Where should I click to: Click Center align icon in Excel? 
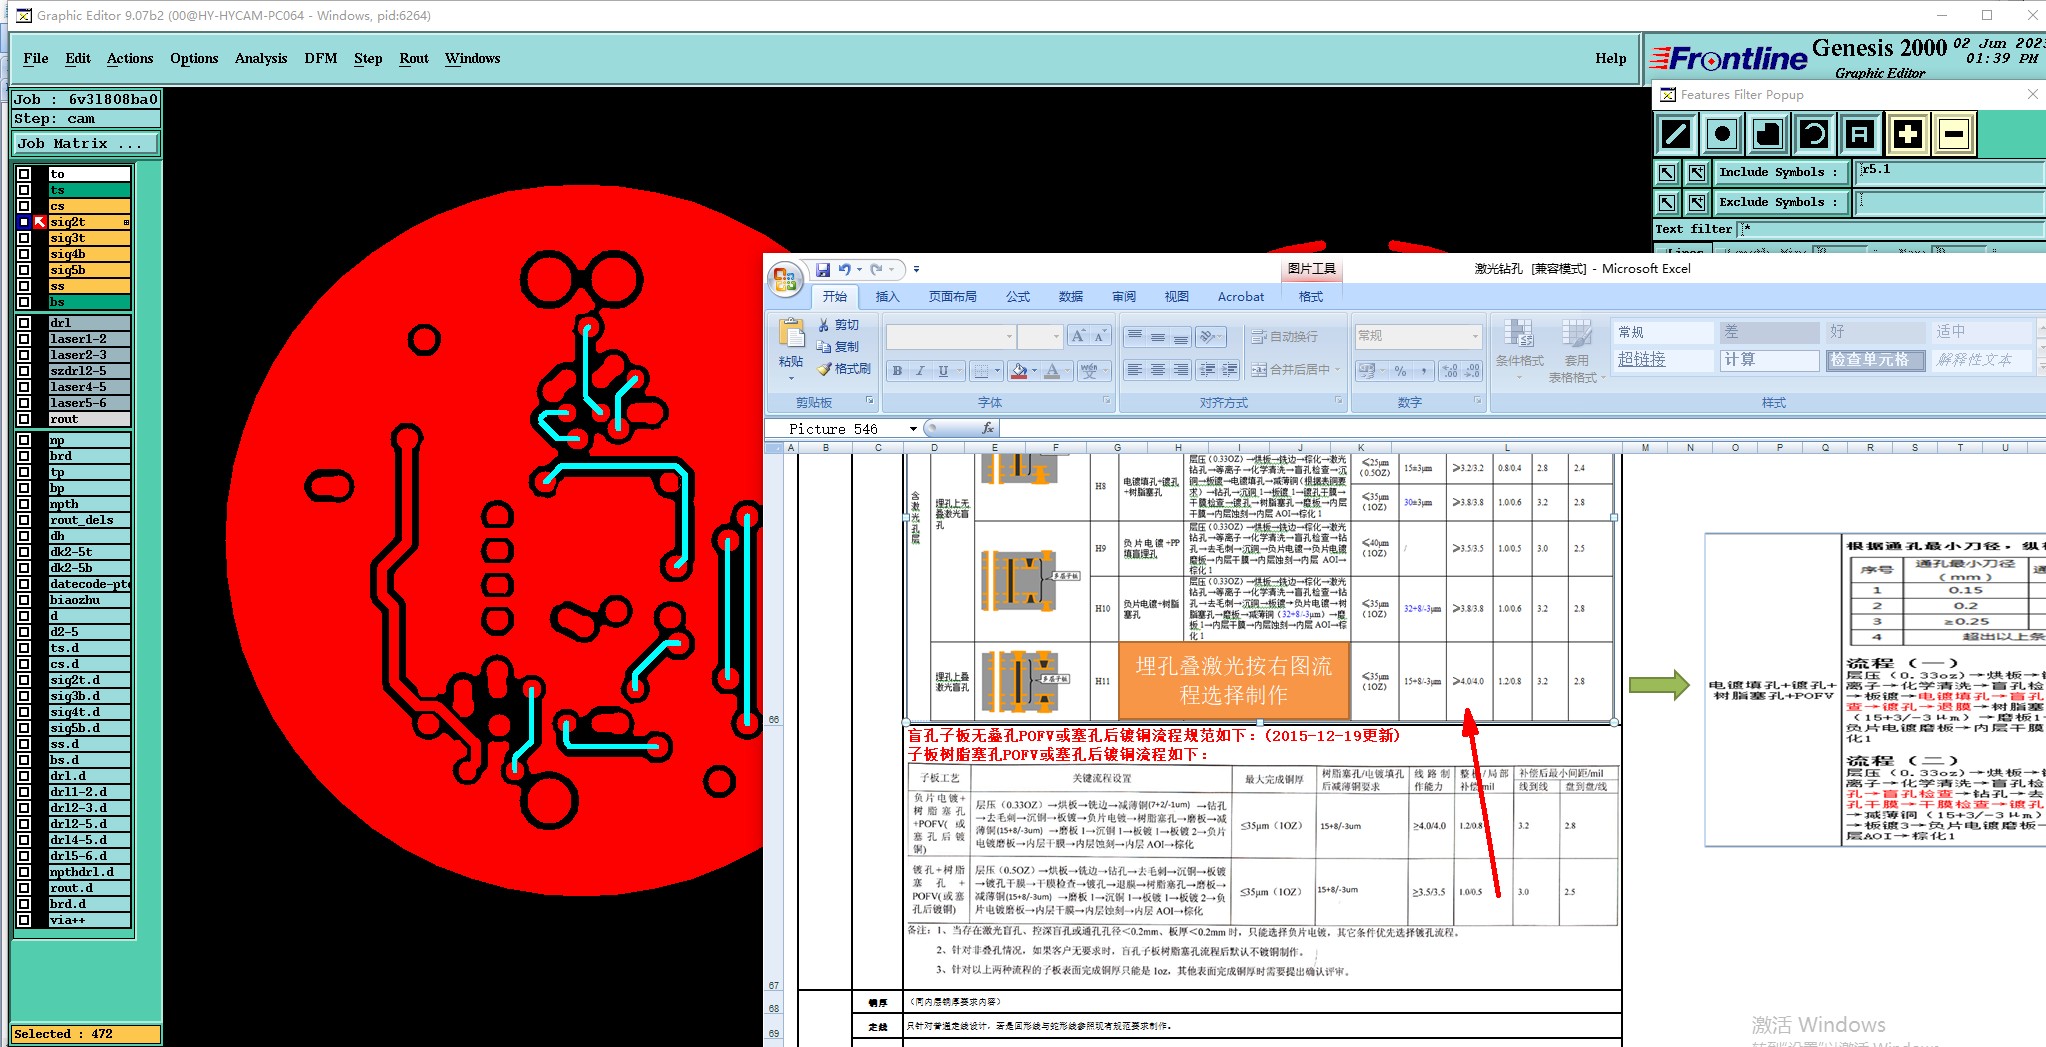tap(1157, 370)
